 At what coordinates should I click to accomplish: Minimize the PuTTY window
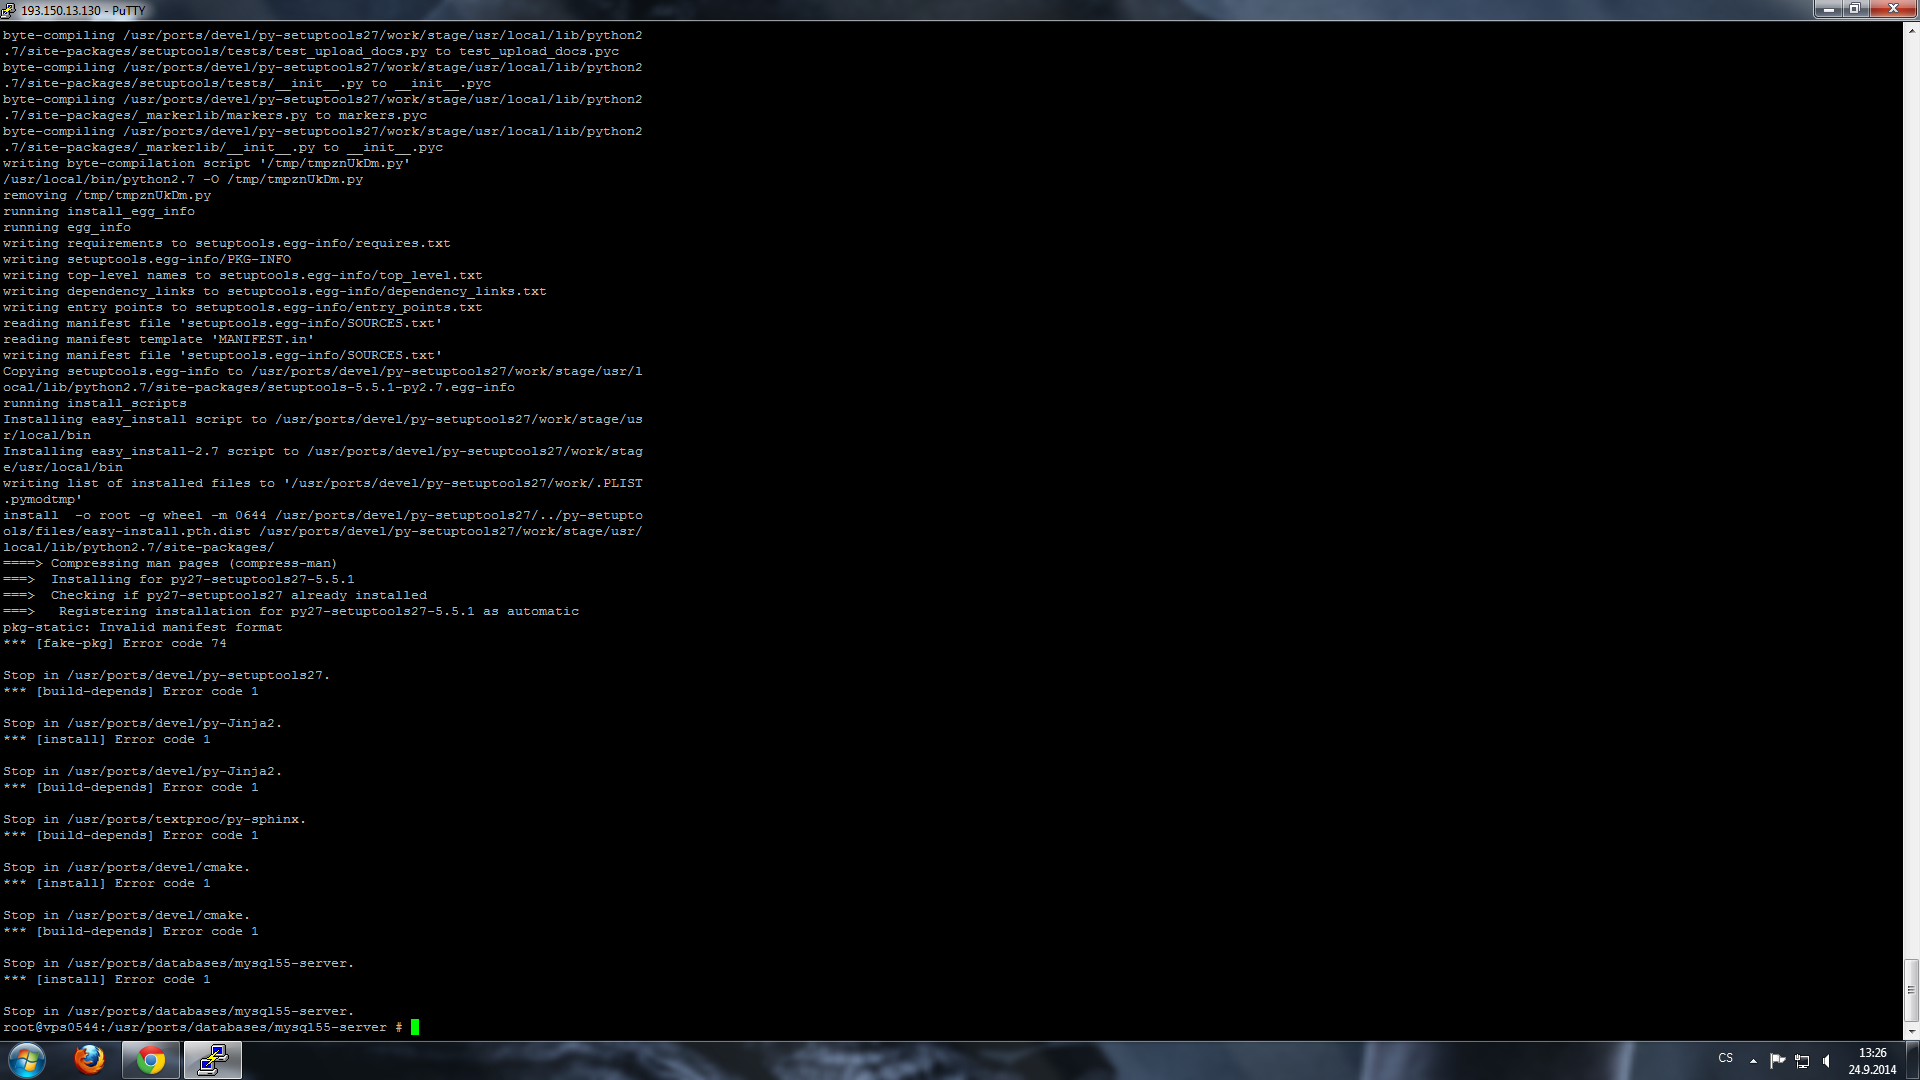pyautogui.click(x=1828, y=9)
